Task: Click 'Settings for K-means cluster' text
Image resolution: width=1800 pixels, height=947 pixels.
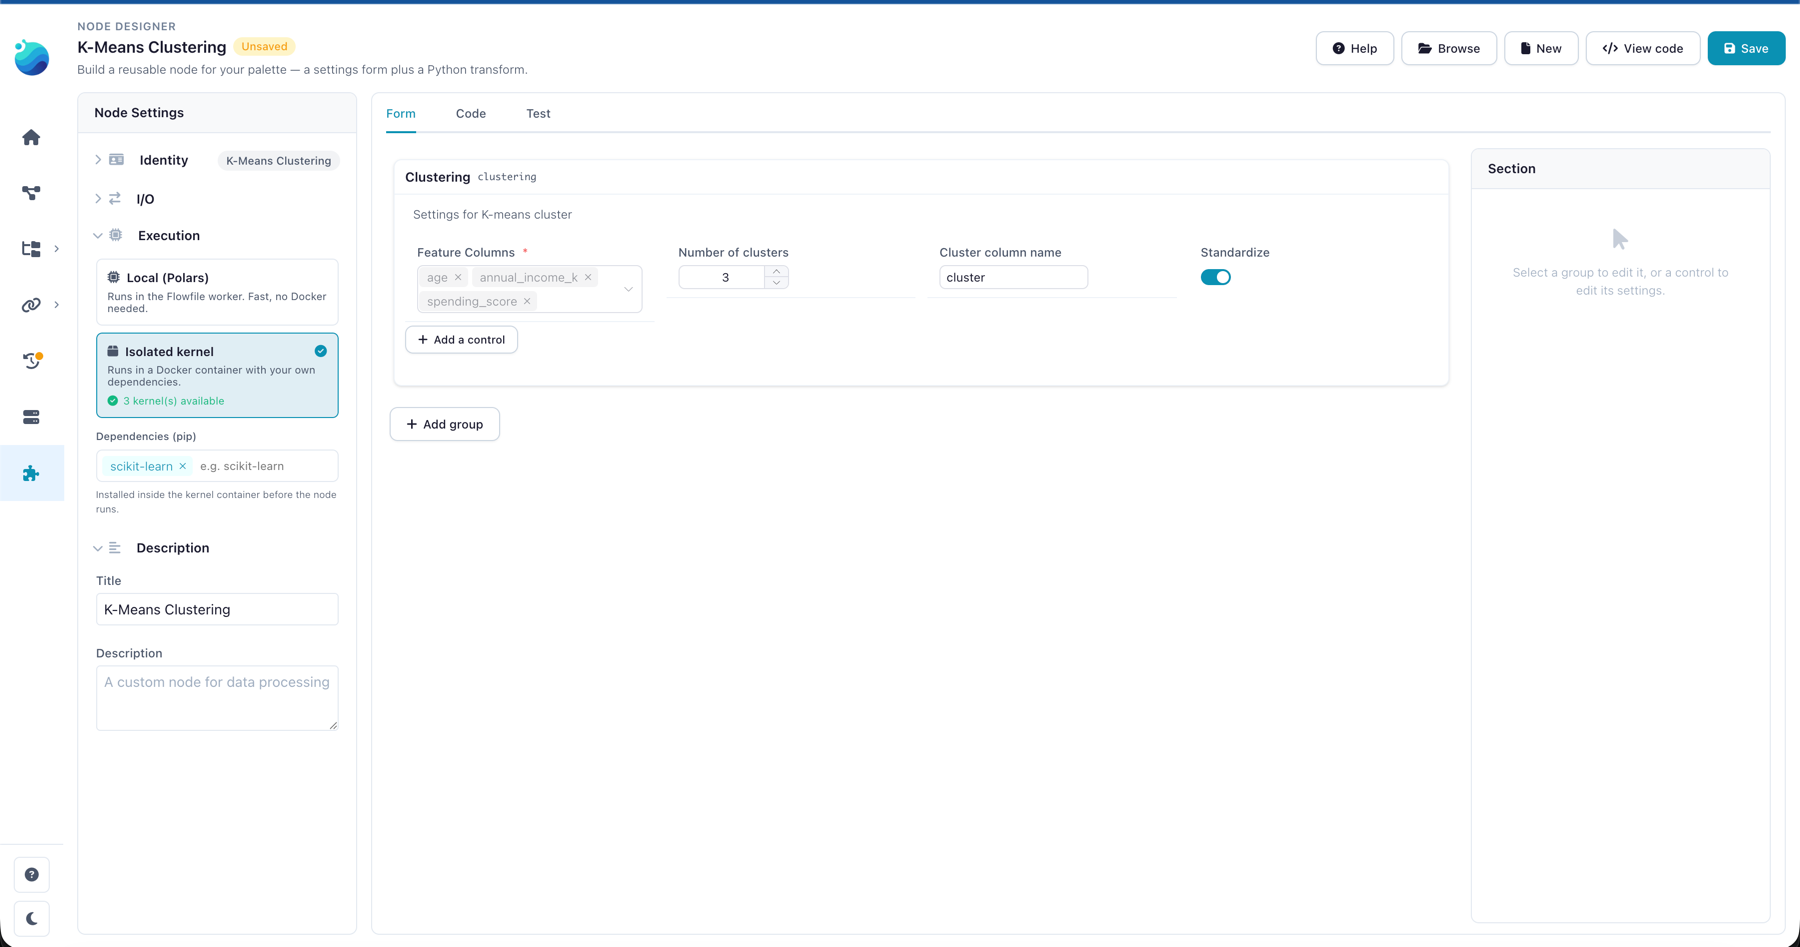Action: tap(492, 215)
